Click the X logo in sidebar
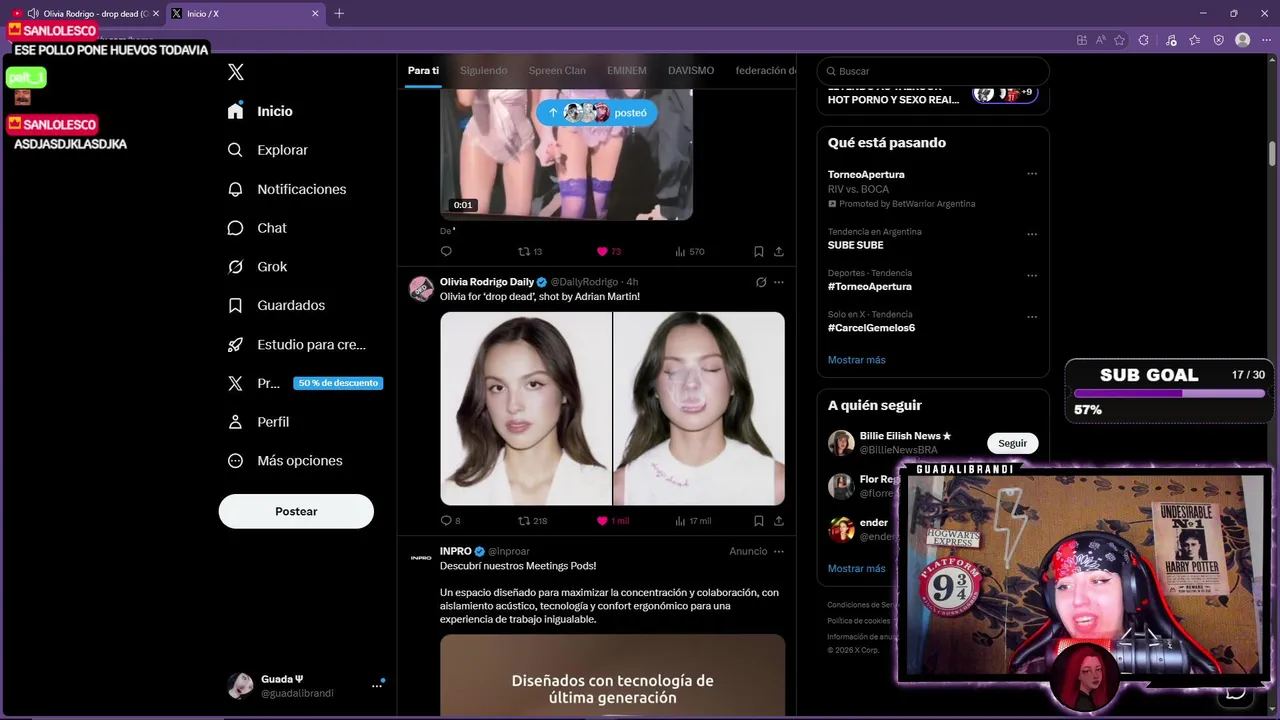 [x=236, y=72]
